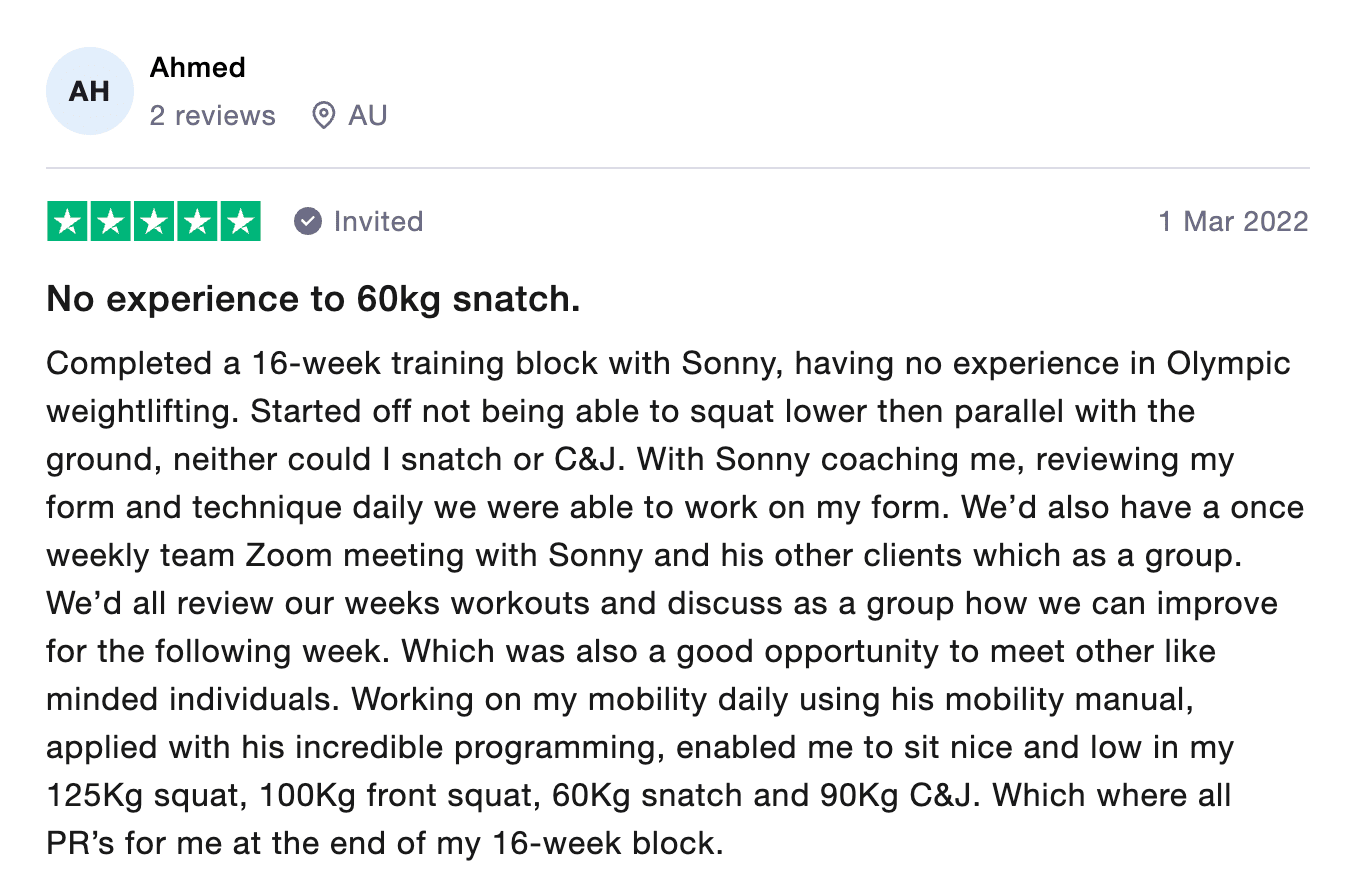
Task: Select the fifth green rating star
Action: pyautogui.click(x=240, y=221)
